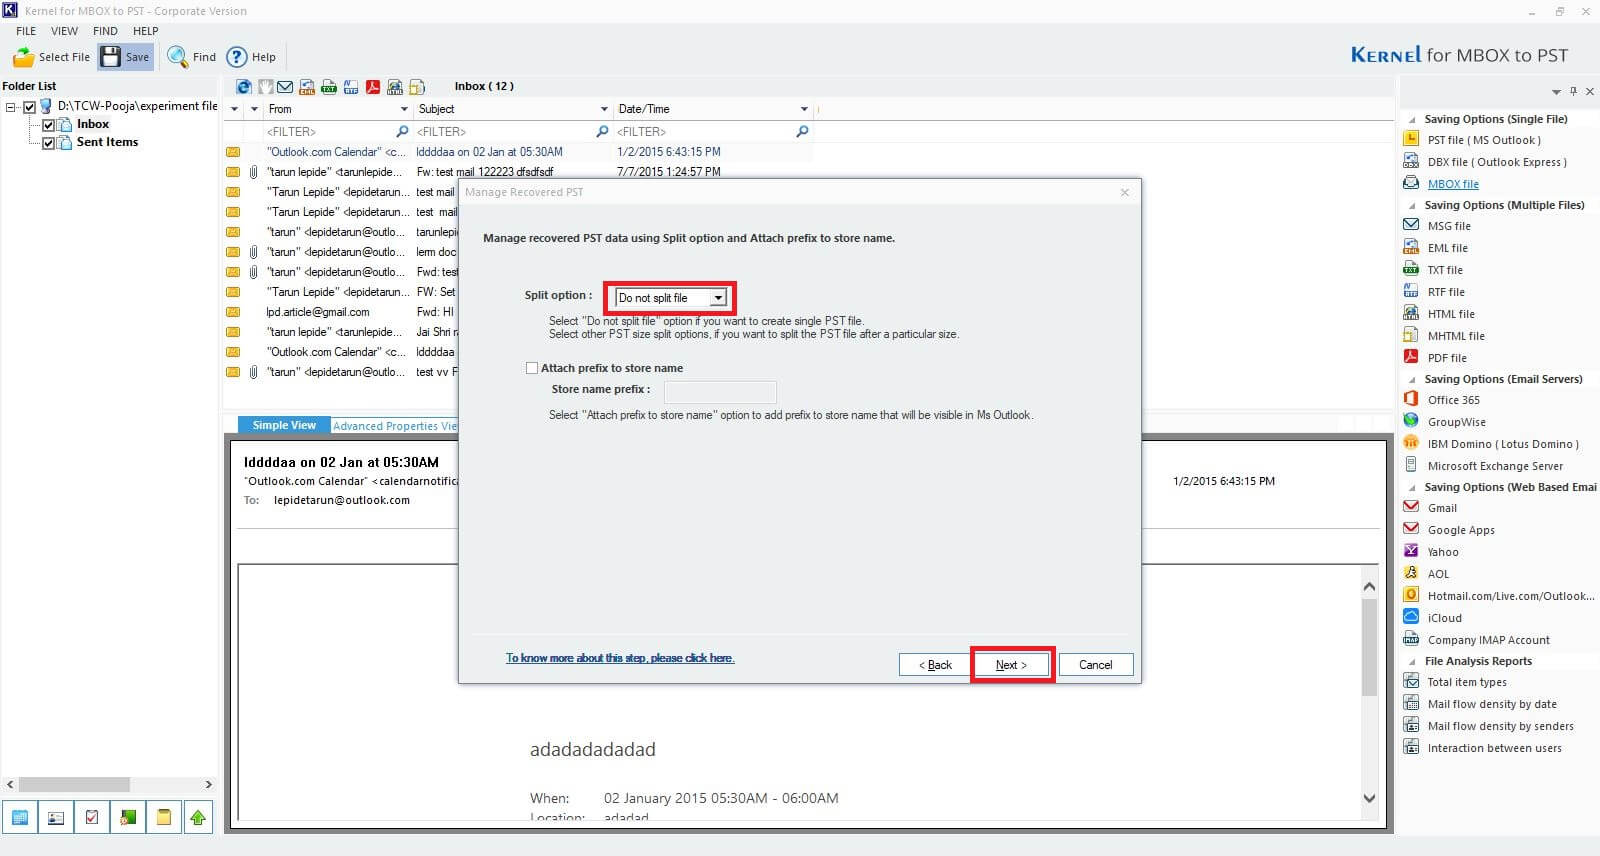
Task: Click the green up arrow icon at bottom left
Action: click(198, 817)
